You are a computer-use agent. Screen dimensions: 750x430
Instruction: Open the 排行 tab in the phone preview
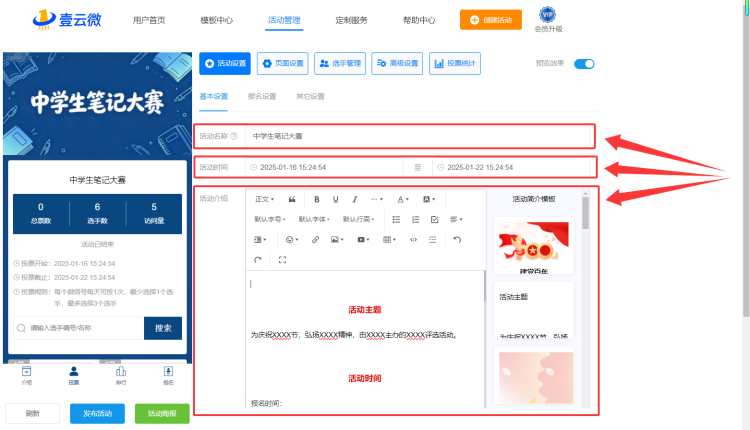point(121,375)
